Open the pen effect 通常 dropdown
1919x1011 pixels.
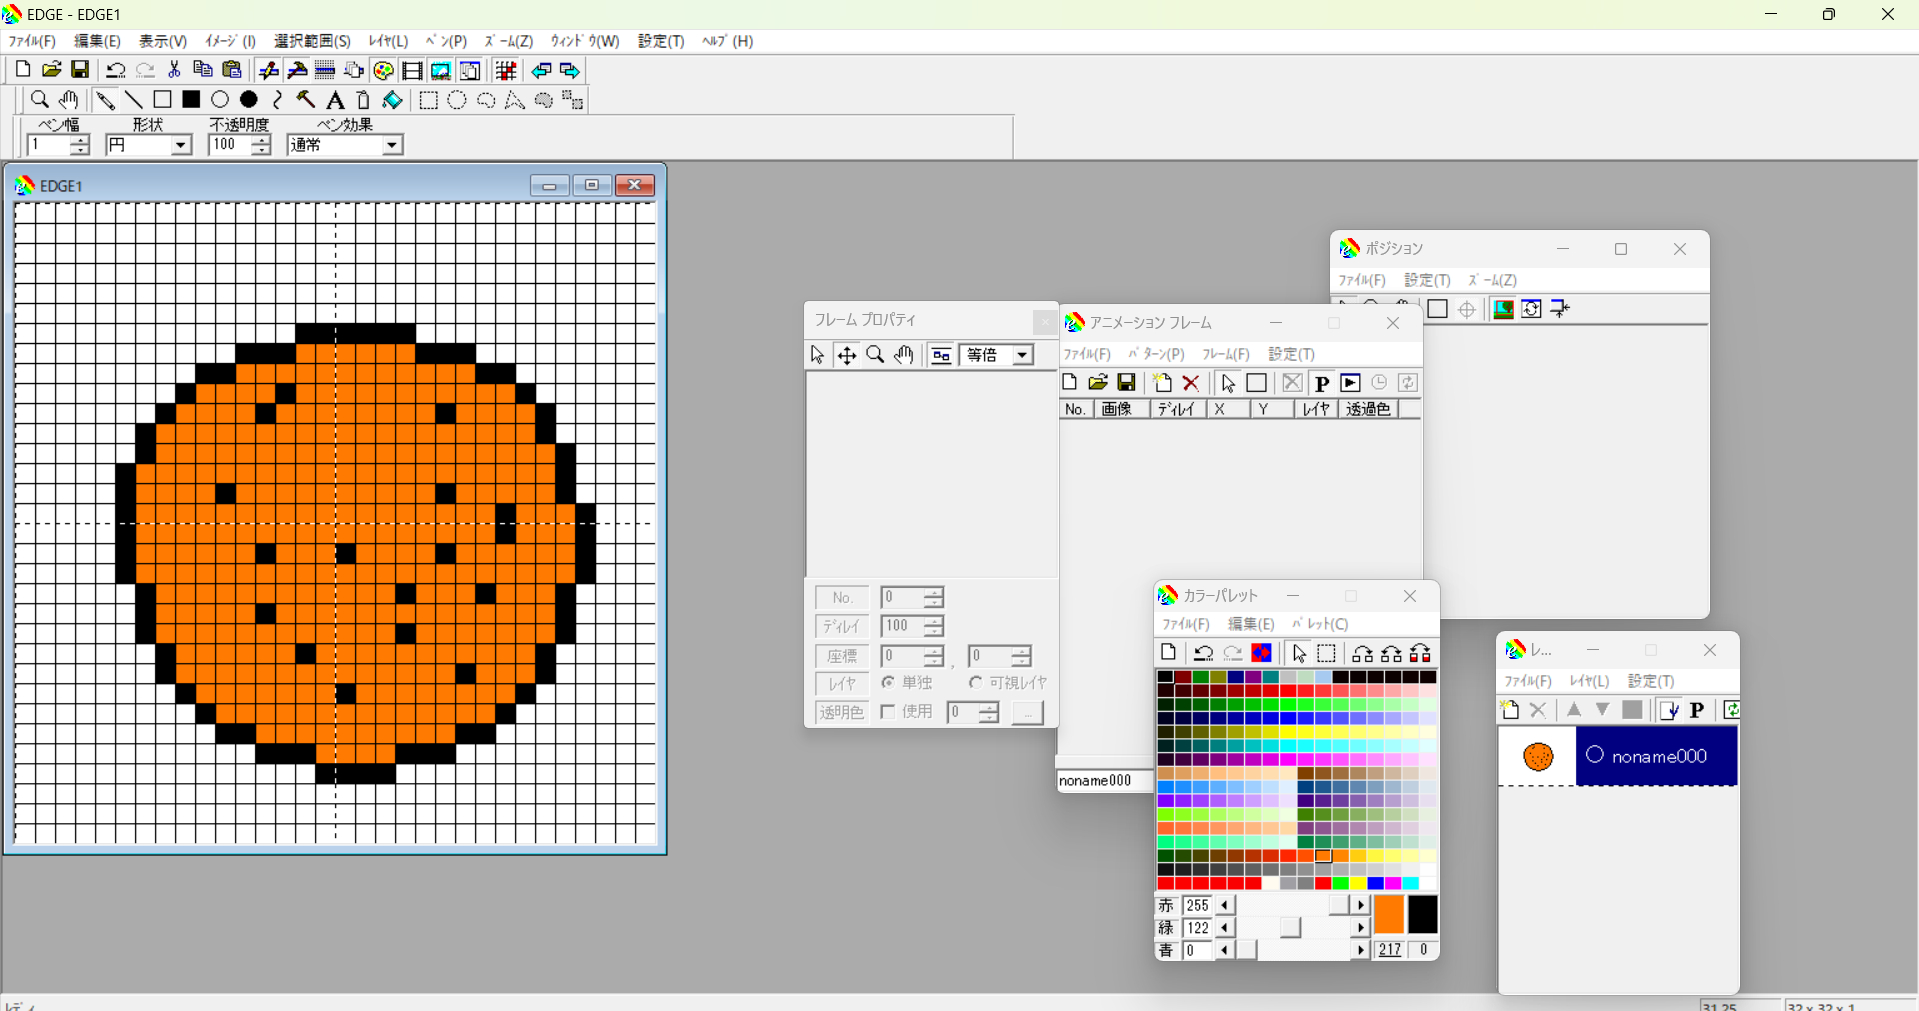pyautogui.click(x=391, y=145)
